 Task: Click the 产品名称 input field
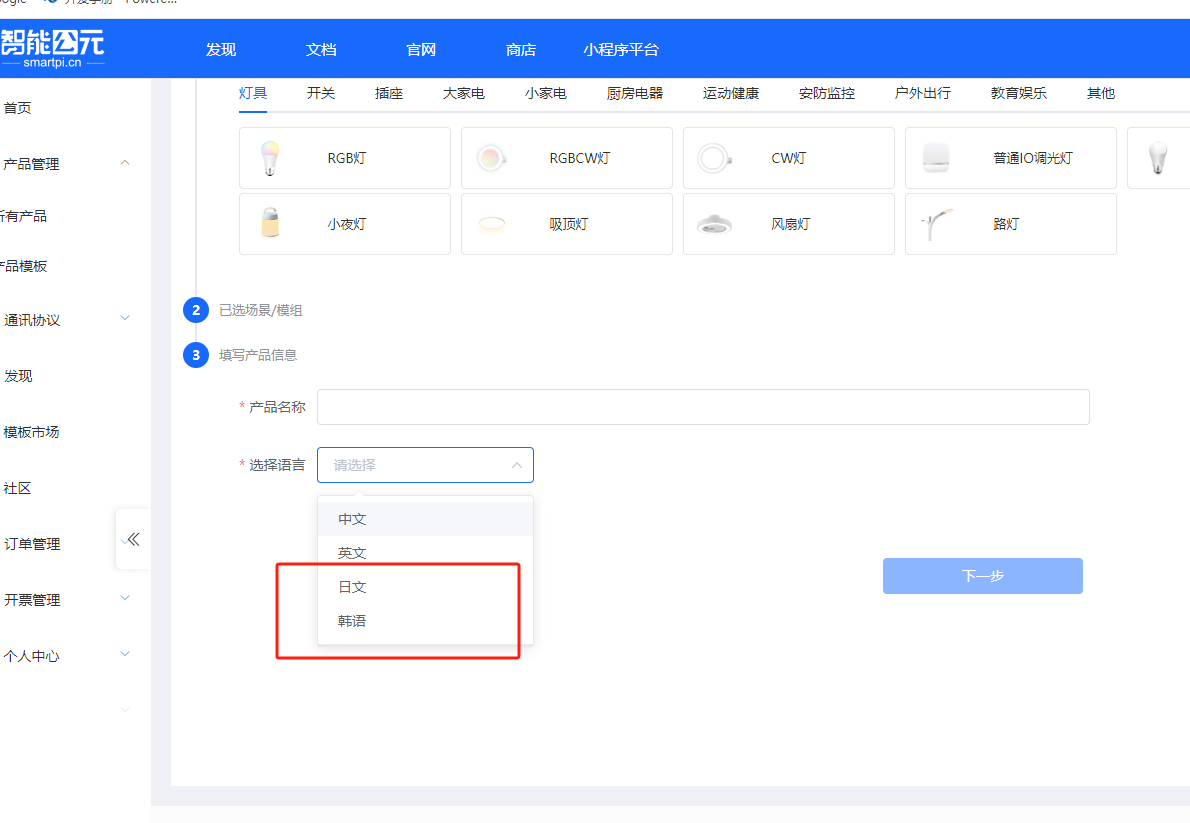click(702, 406)
